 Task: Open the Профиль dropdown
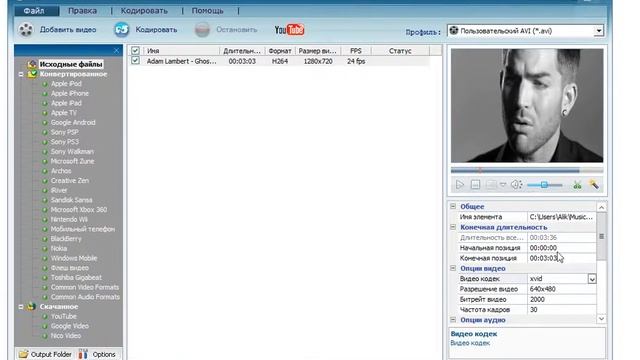tap(598, 31)
